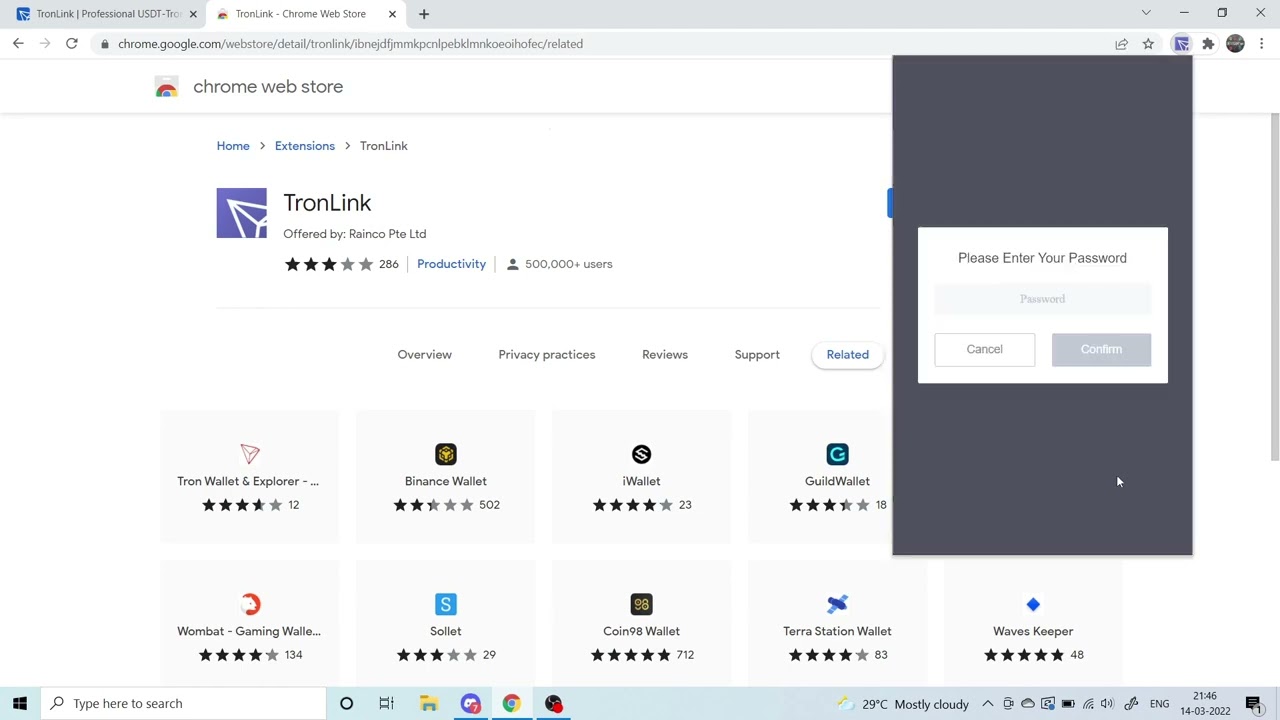The image size is (1280, 720).
Task: Switch the ENG input language indicator
Action: click(x=1160, y=704)
